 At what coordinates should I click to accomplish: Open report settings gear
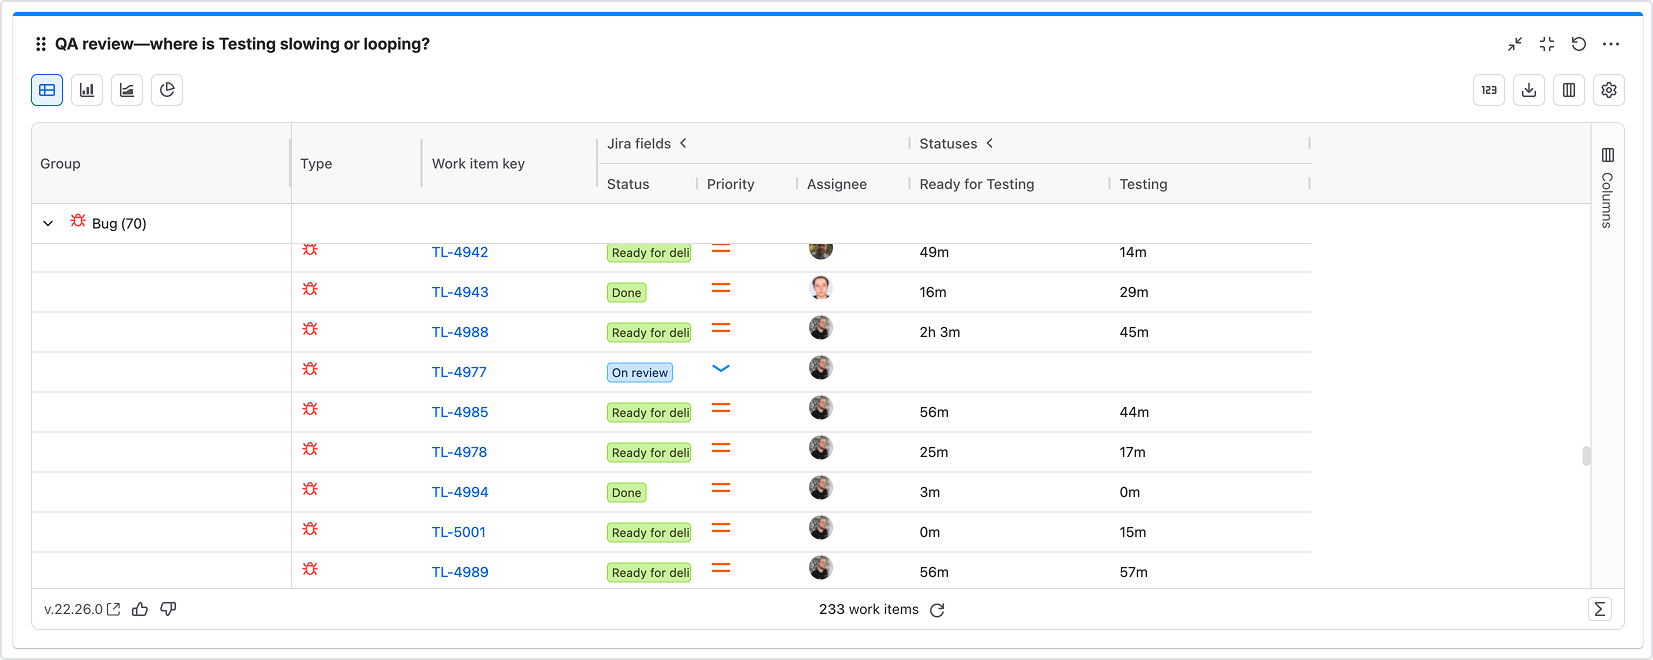pos(1609,90)
